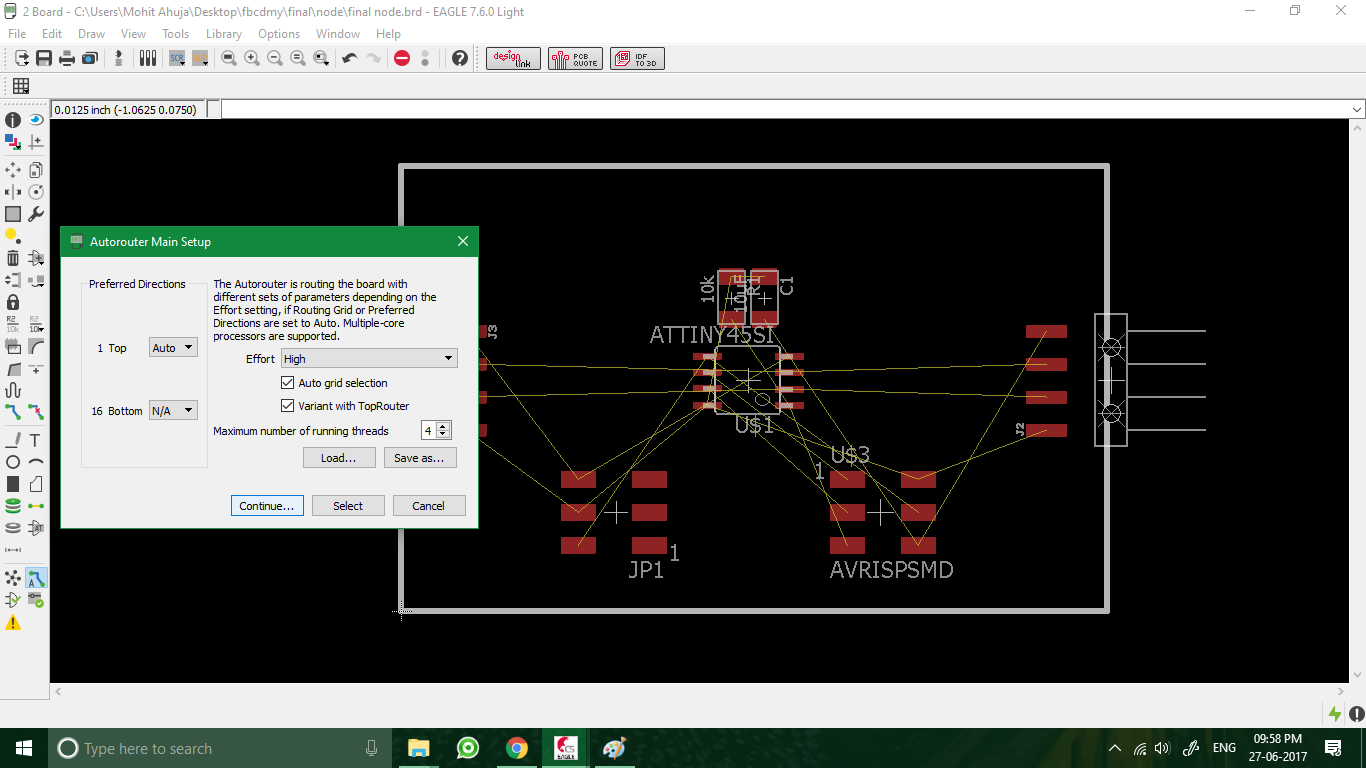Select the green Via tool

[x=13, y=506]
